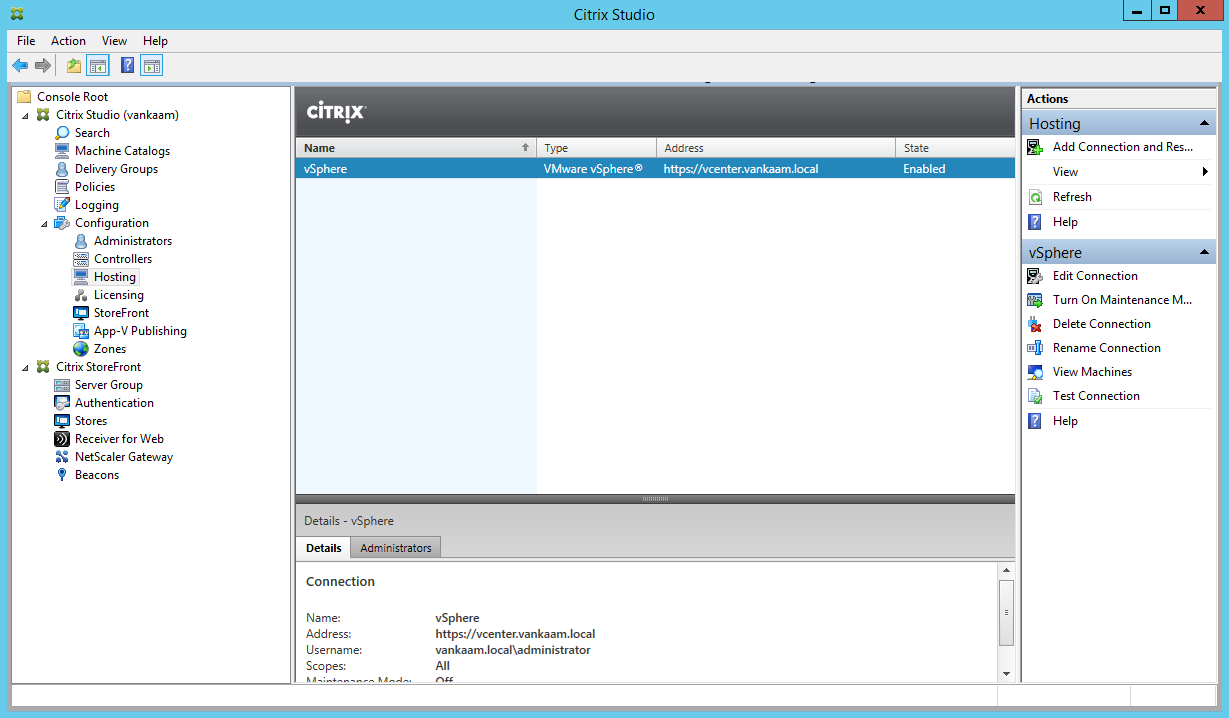Collapse the vSphere actions section

[x=1205, y=253]
